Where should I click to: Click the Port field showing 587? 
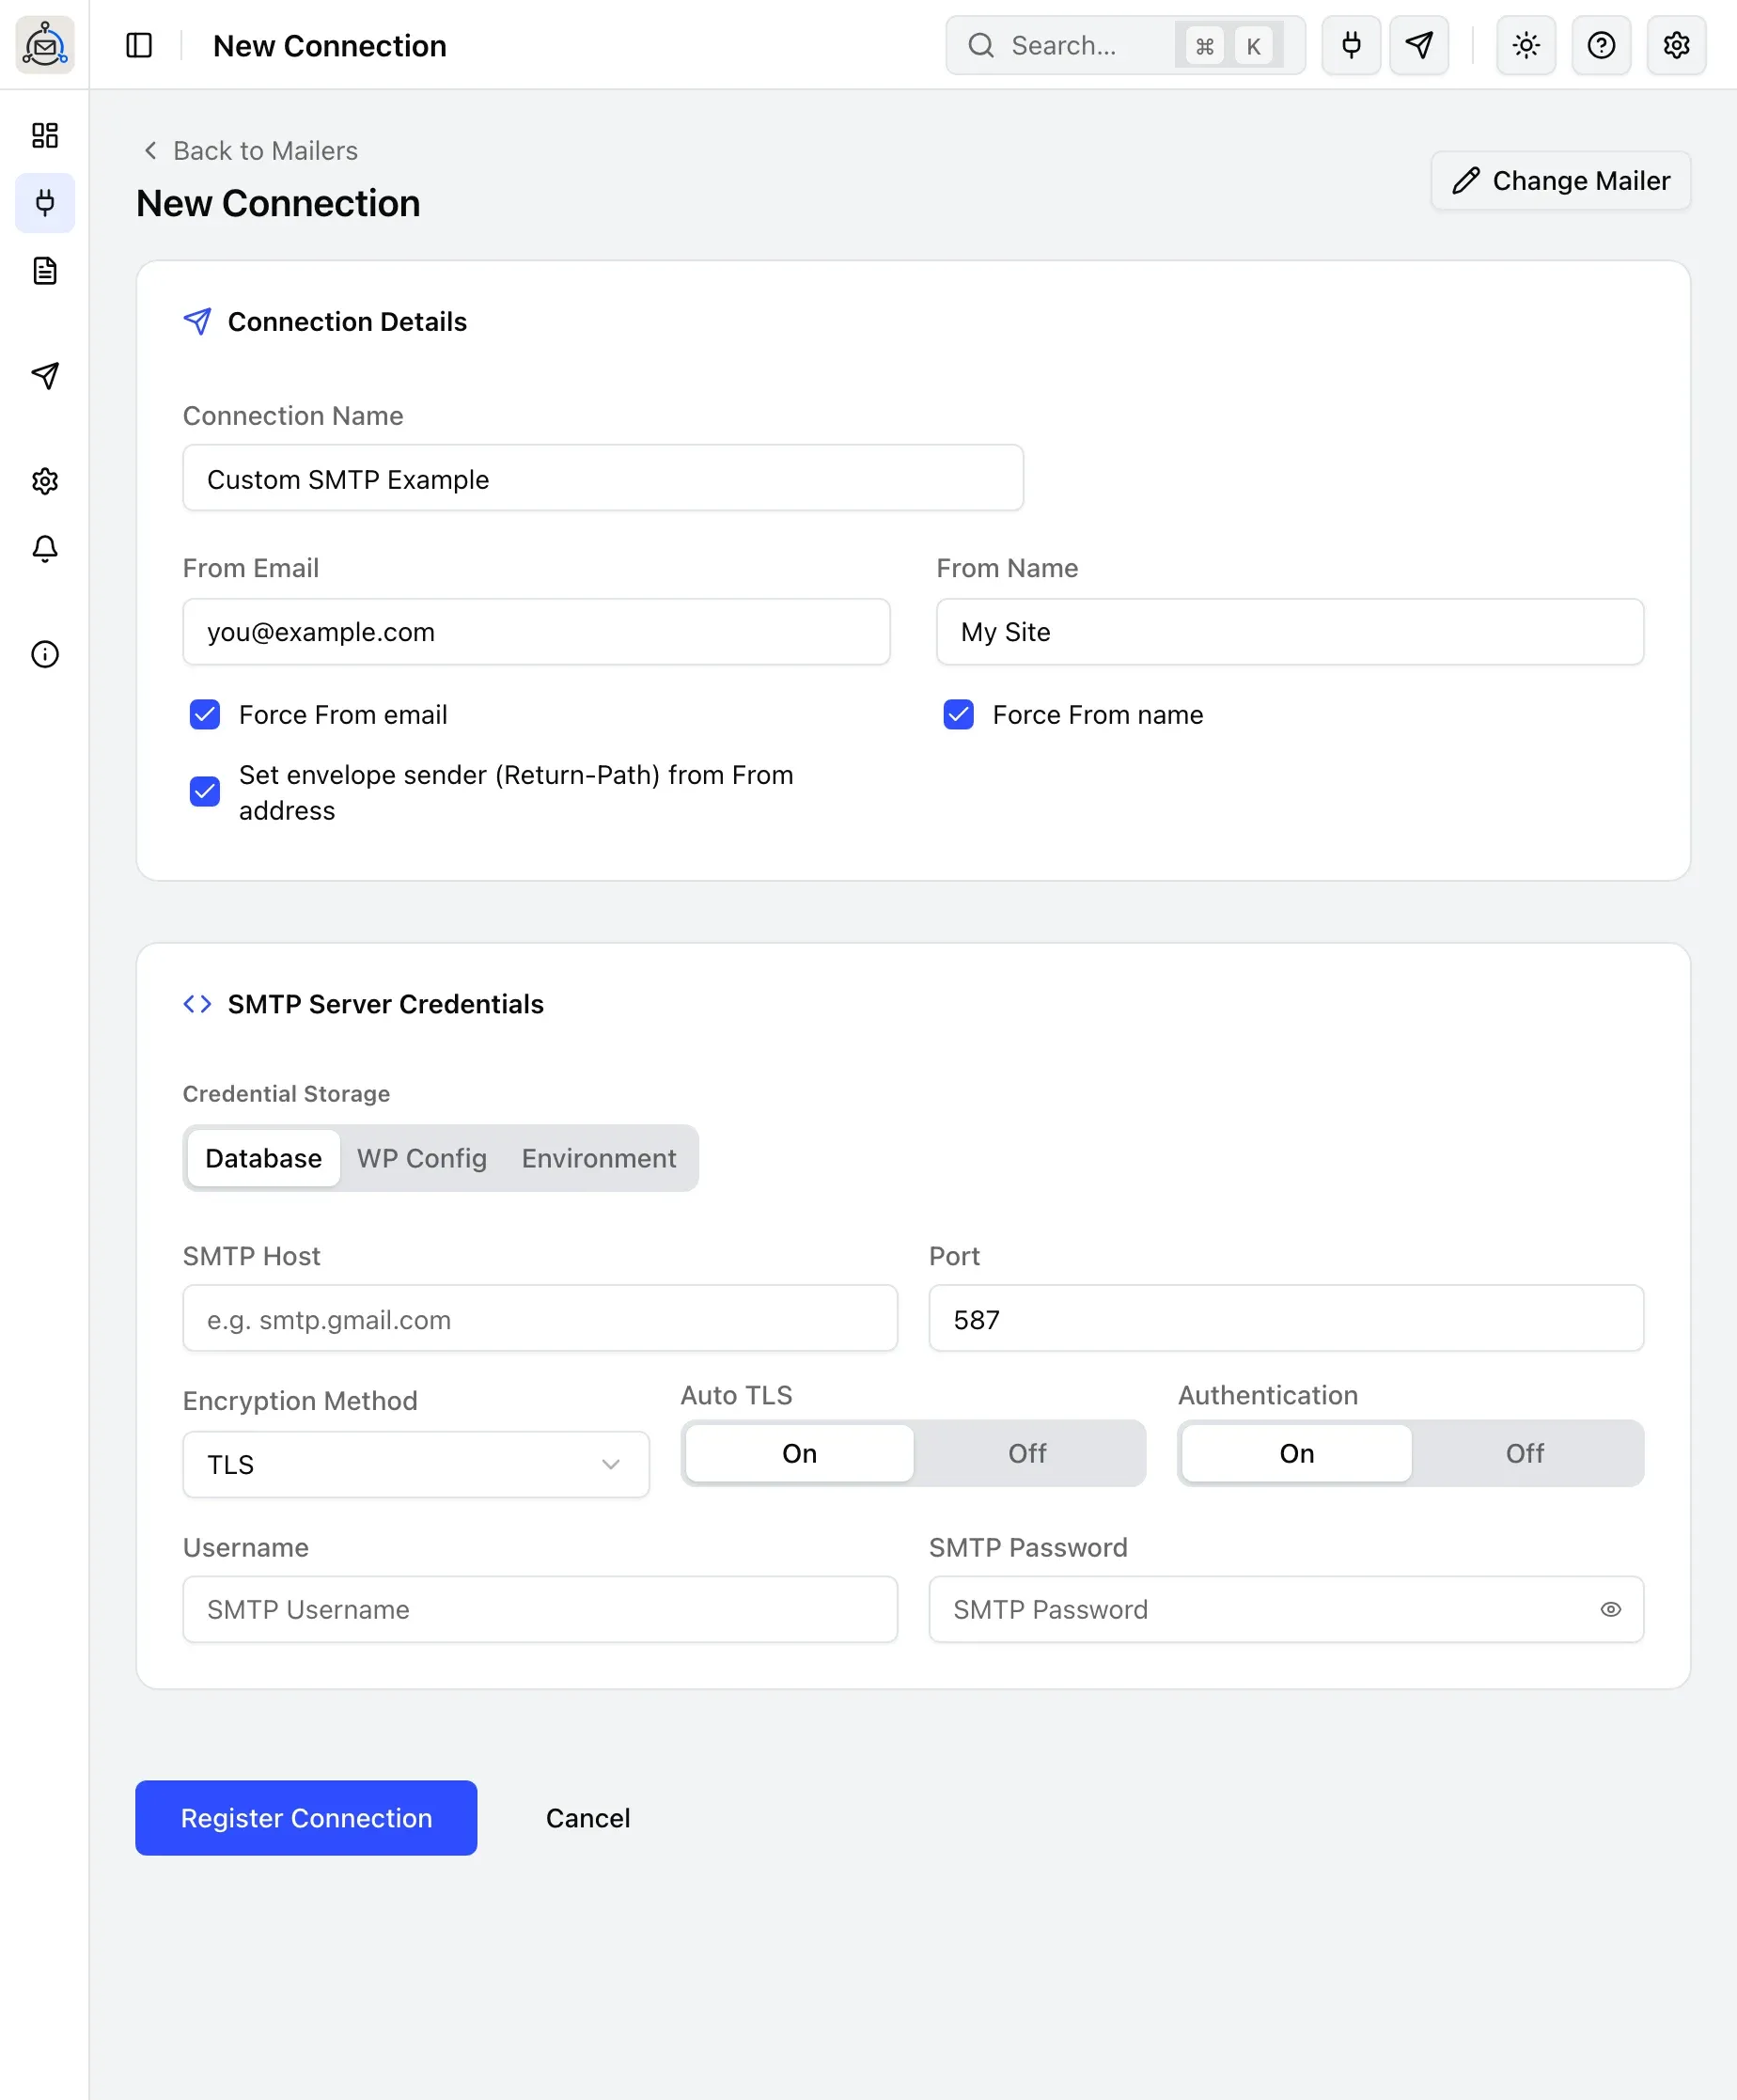[1286, 1318]
